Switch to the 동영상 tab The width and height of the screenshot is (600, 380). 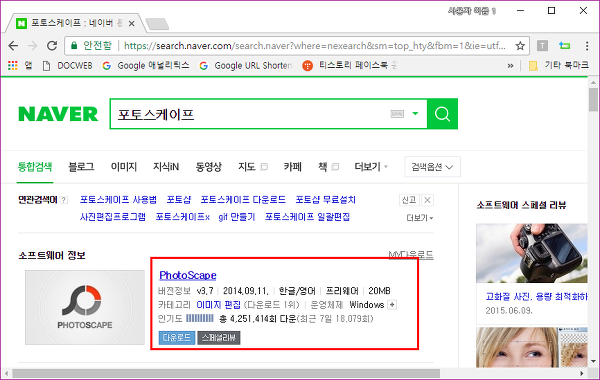(x=209, y=167)
